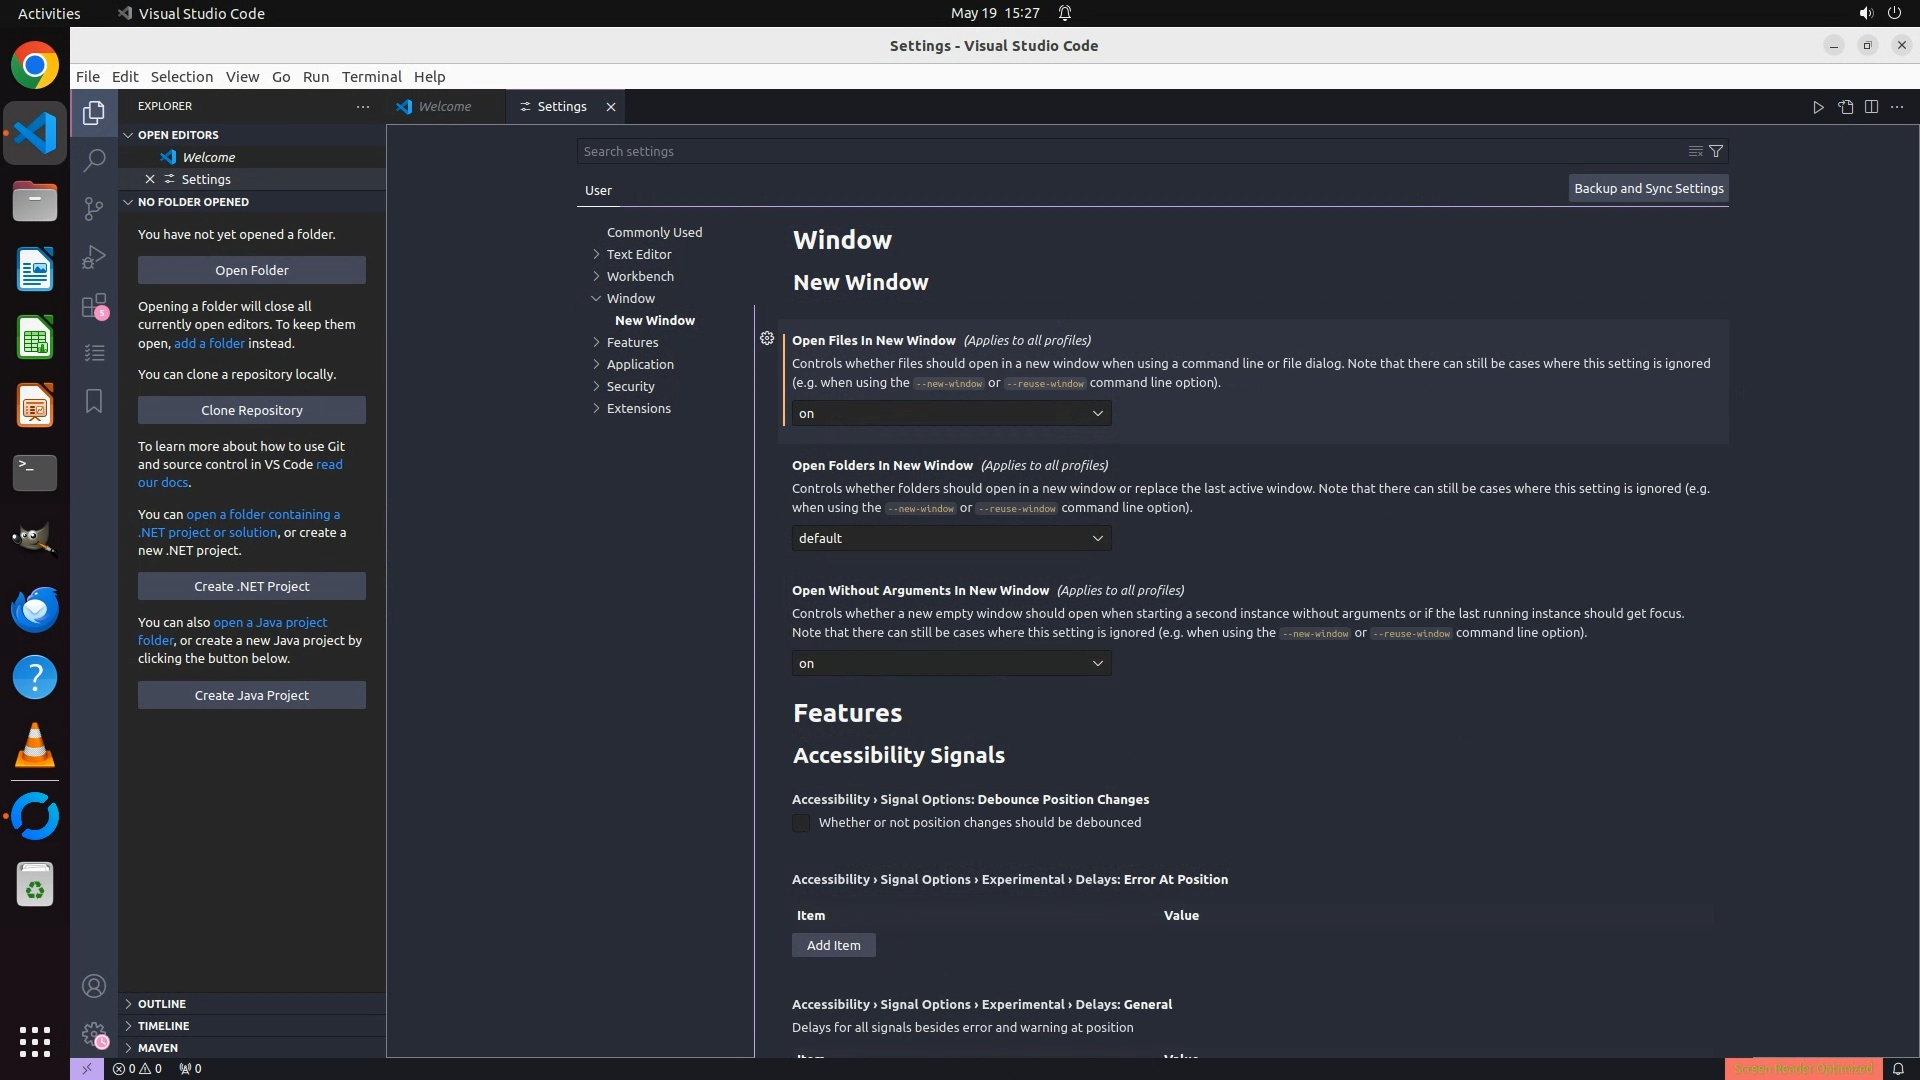Click the Open Settings (JSON) icon
The image size is (1920, 1080).
[1845, 107]
